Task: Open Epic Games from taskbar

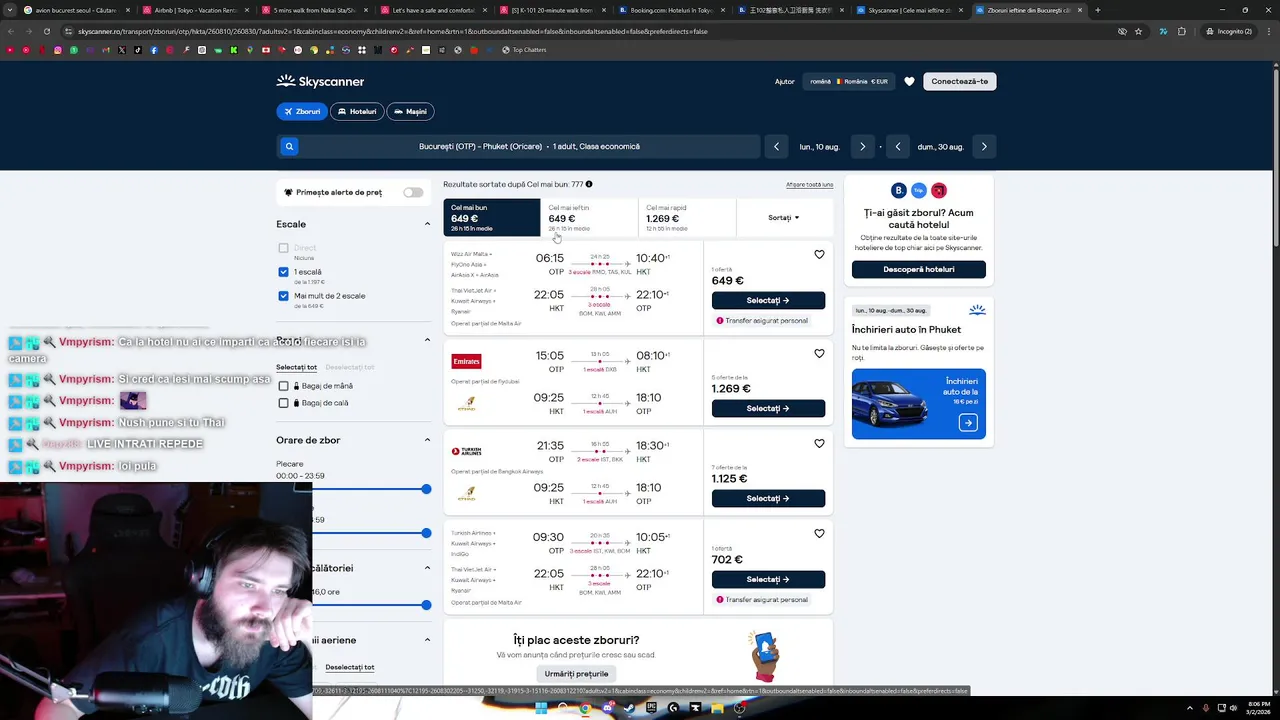Action: (x=651, y=708)
